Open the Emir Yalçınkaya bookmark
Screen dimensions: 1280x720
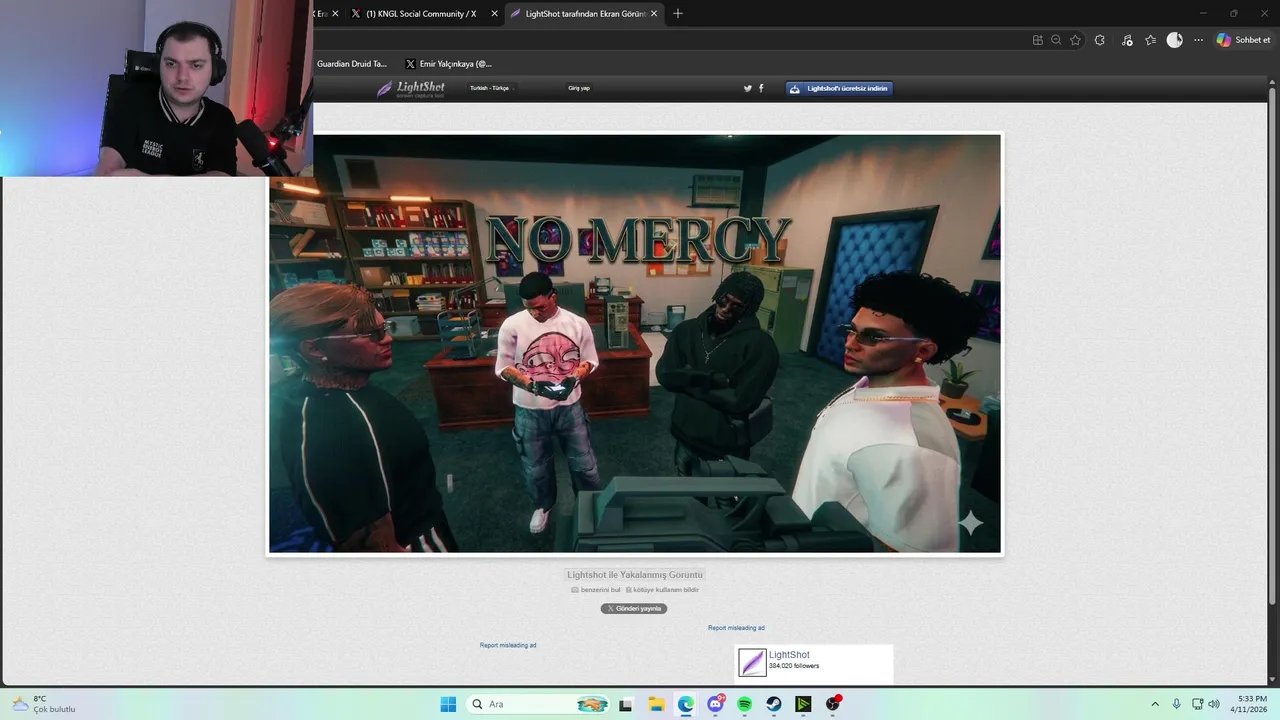449,64
